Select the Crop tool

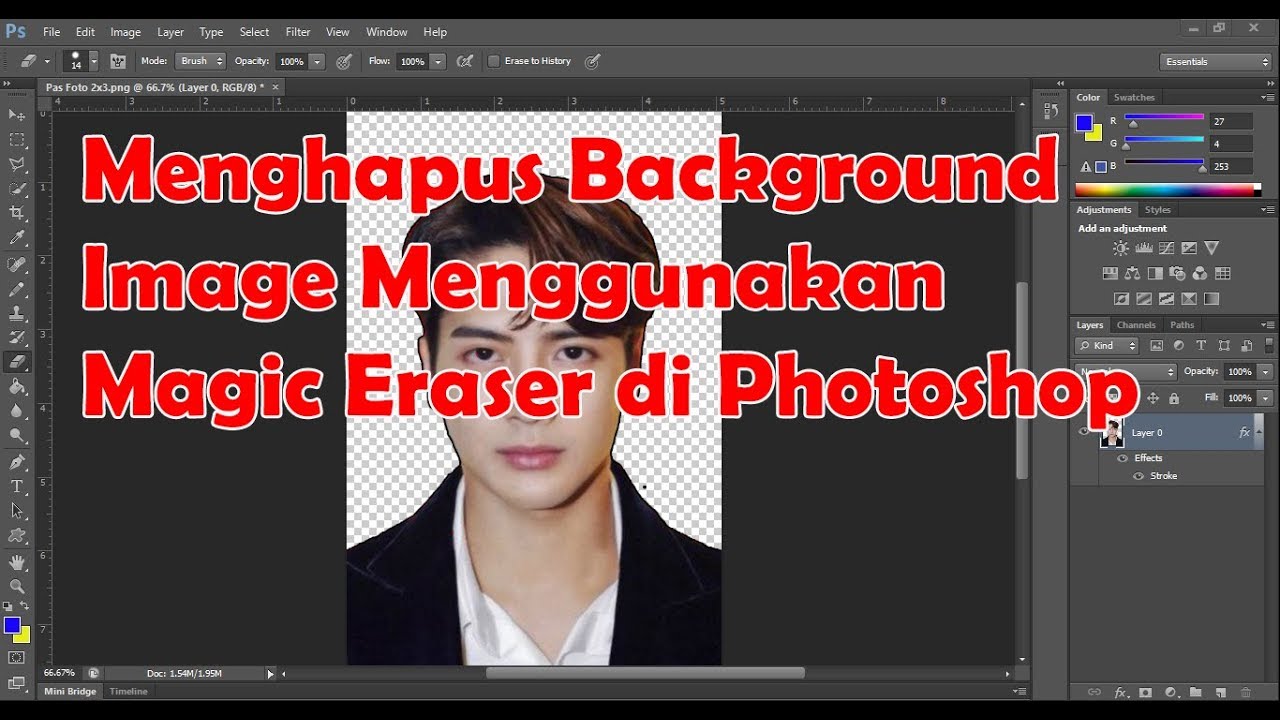[17, 213]
